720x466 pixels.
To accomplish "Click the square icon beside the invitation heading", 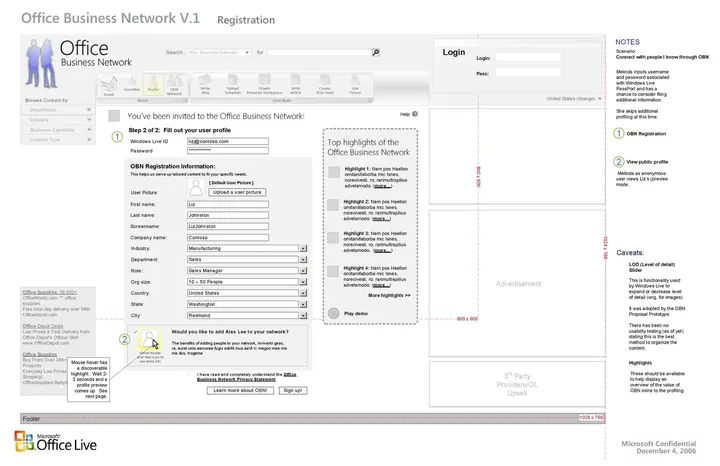I will (x=114, y=116).
